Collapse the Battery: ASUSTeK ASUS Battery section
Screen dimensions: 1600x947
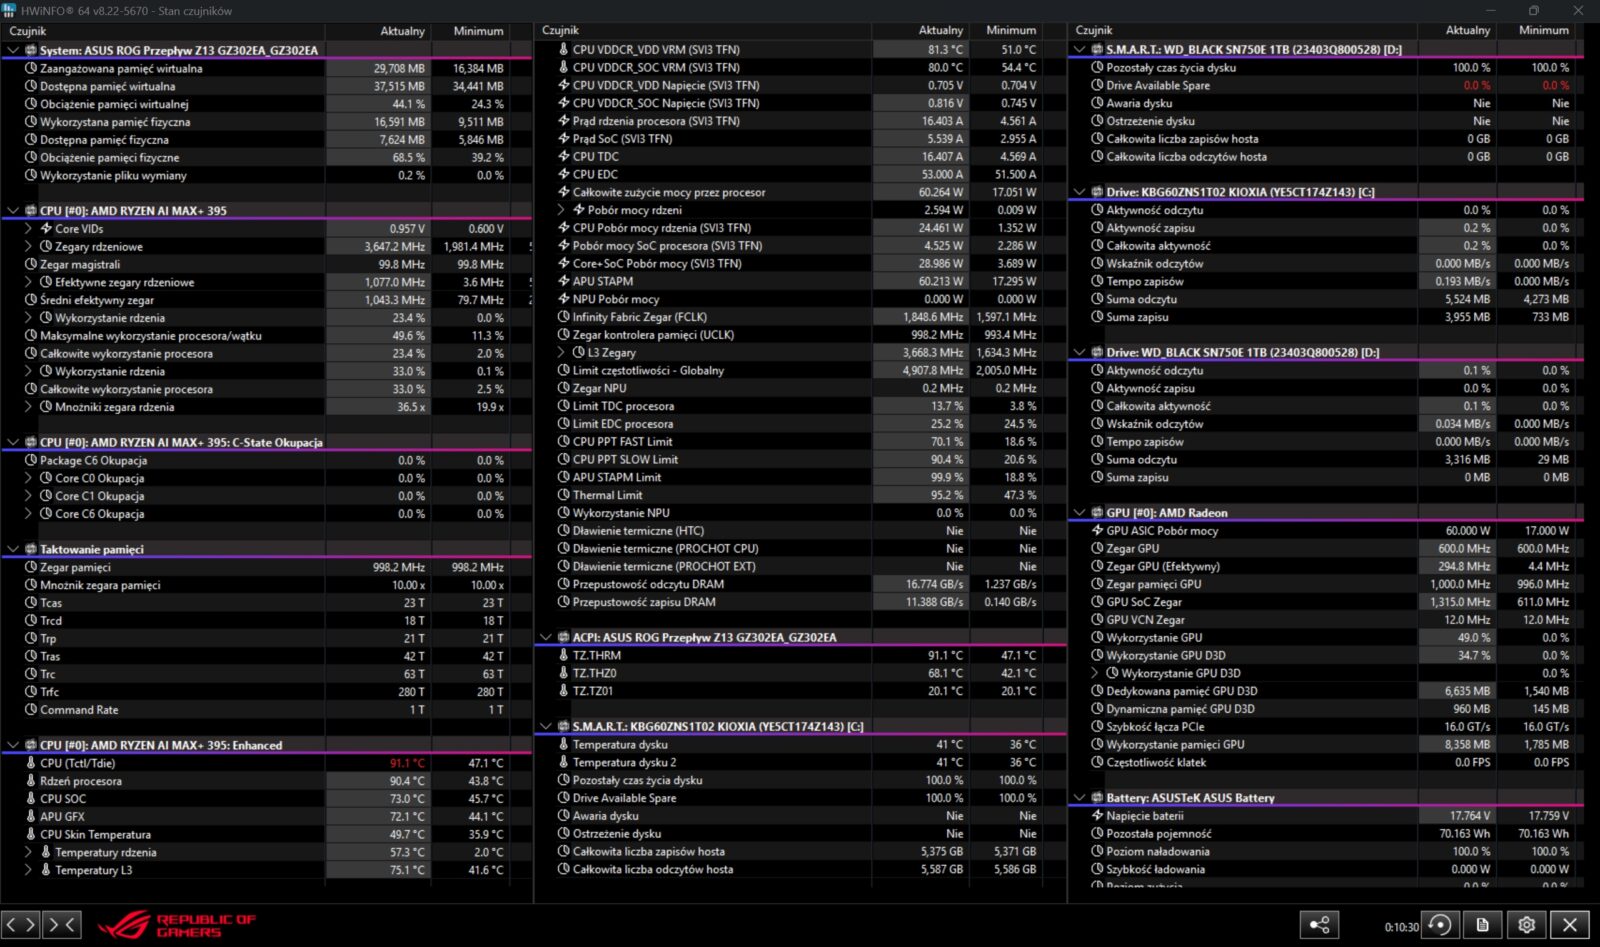(1079, 798)
